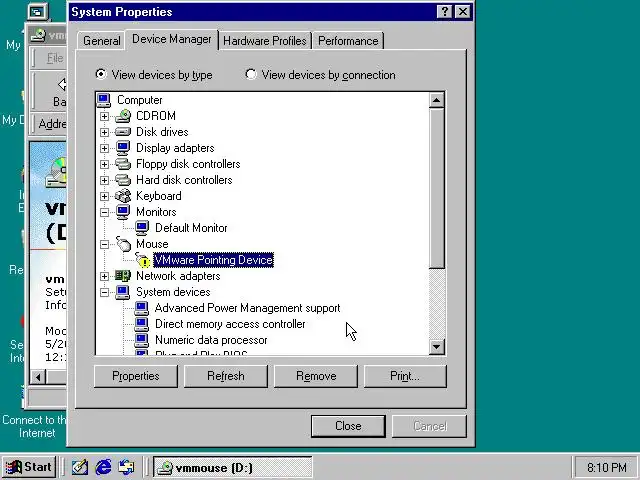This screenshot has width=640, height=480.
Task: Expand the Disk drives node
Action: pyautogui.click(x=104, y=132)
